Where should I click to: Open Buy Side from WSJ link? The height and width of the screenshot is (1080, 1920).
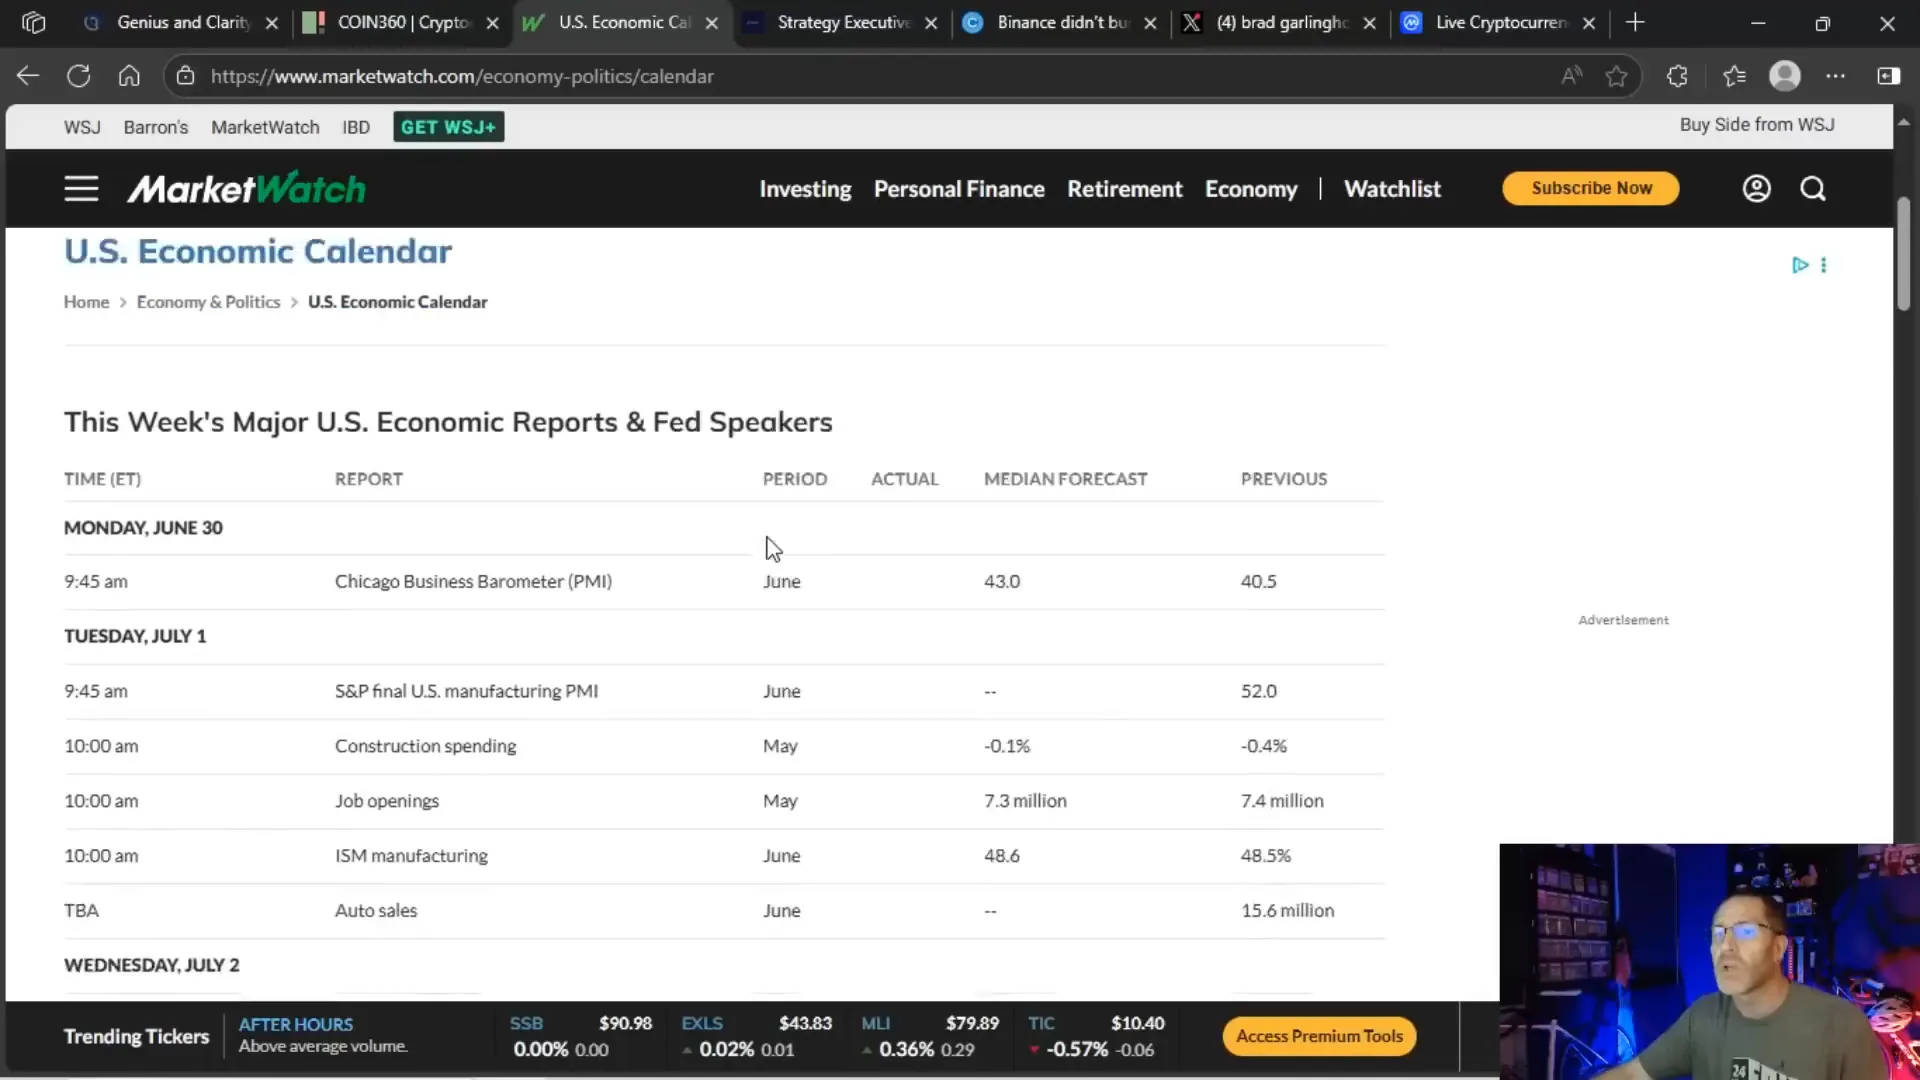click(x=1757, y=125)
